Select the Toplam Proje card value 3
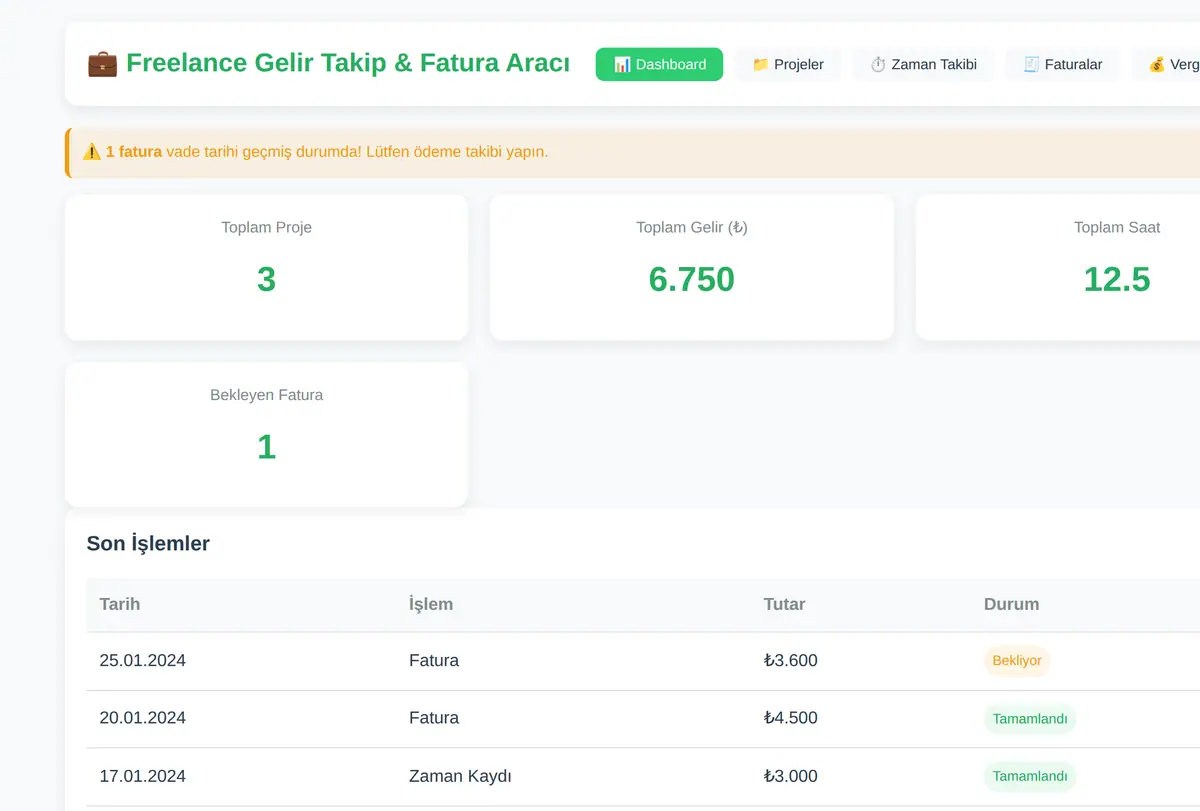The height and width of the screenshot is (811, 1200). pos(266,279)
